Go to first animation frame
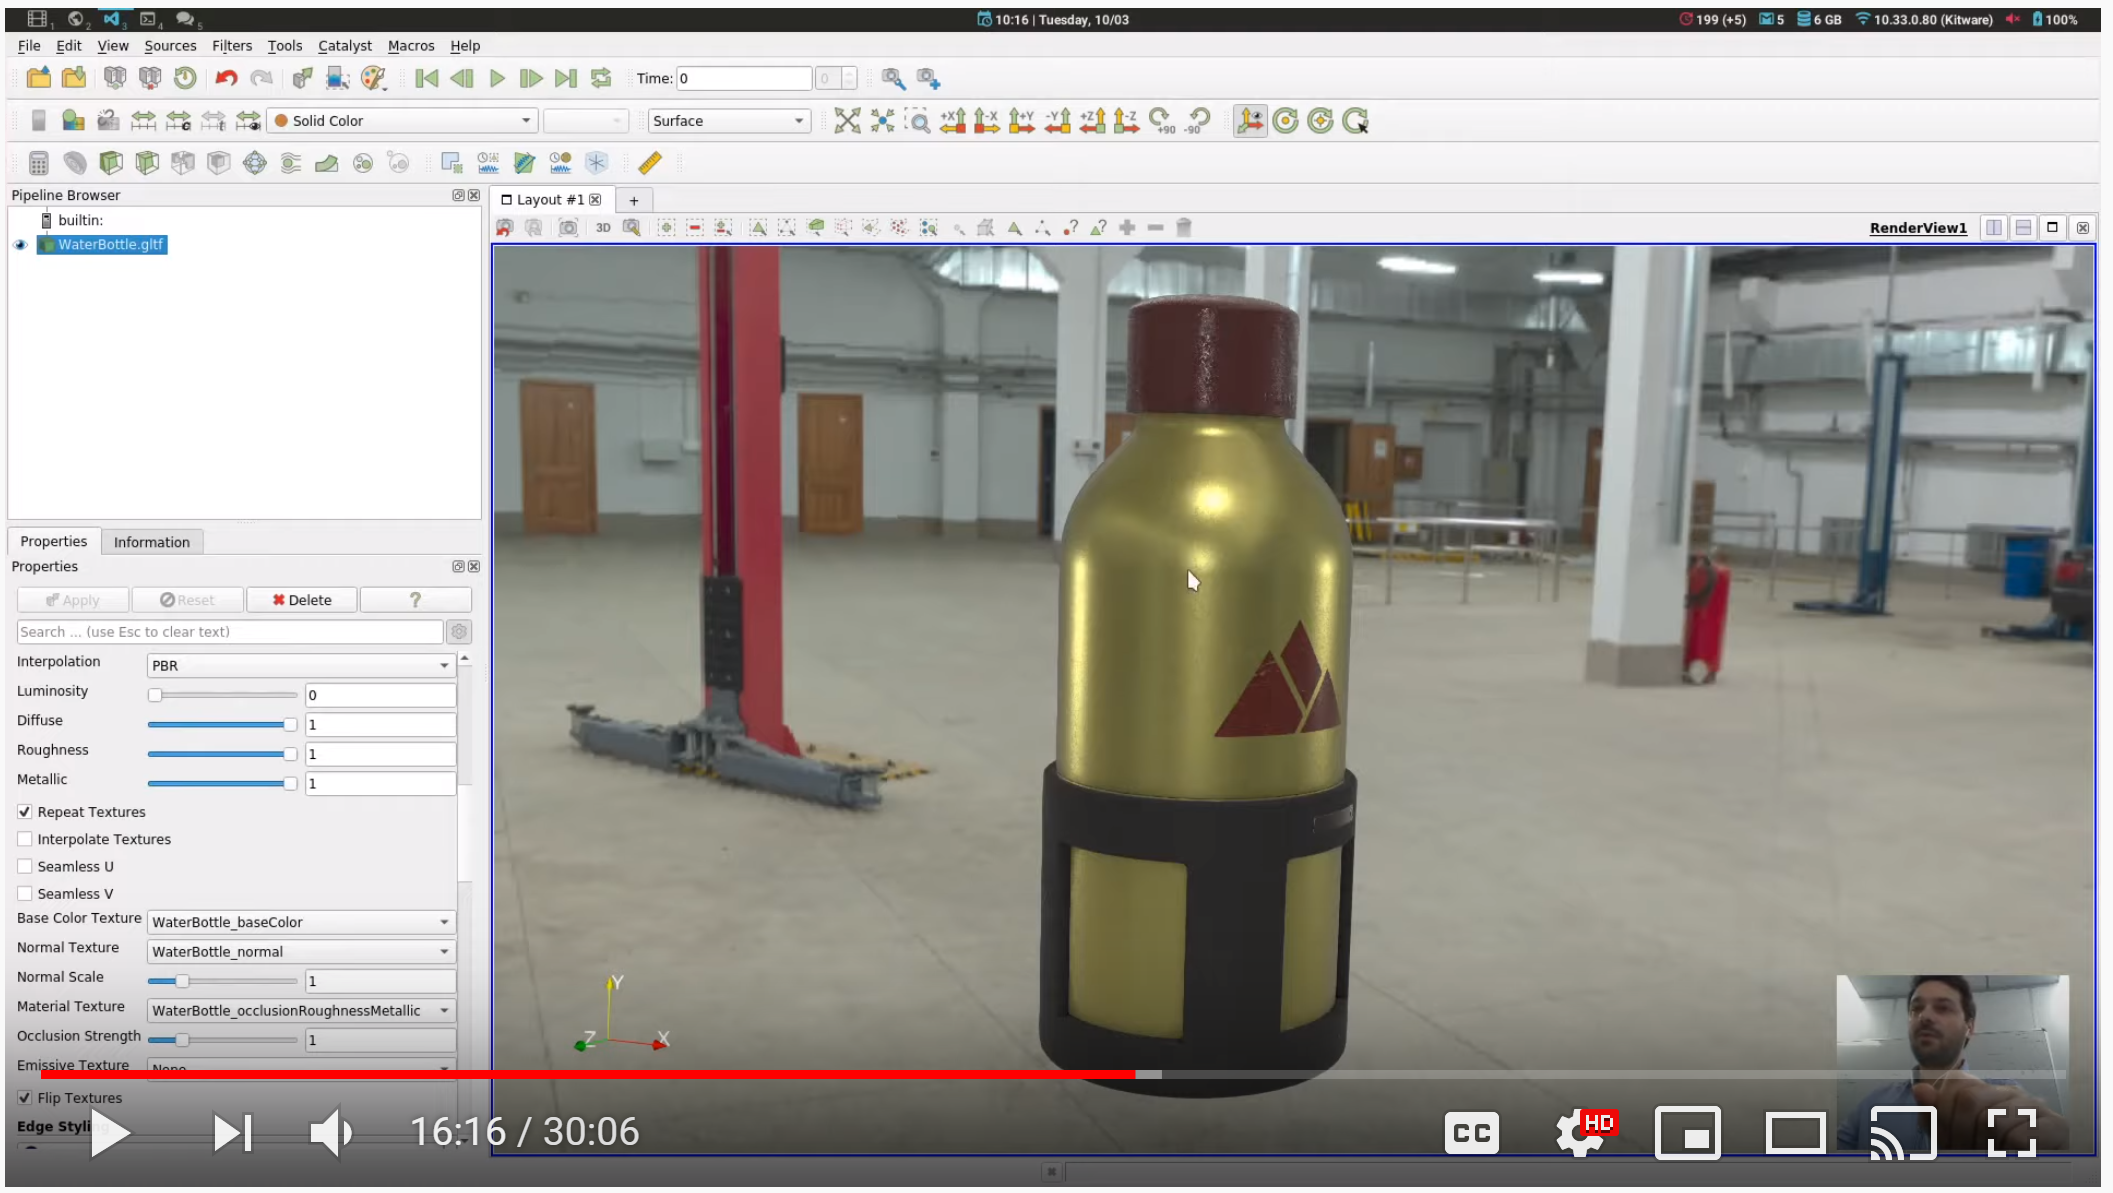 (x=427, y=78)
